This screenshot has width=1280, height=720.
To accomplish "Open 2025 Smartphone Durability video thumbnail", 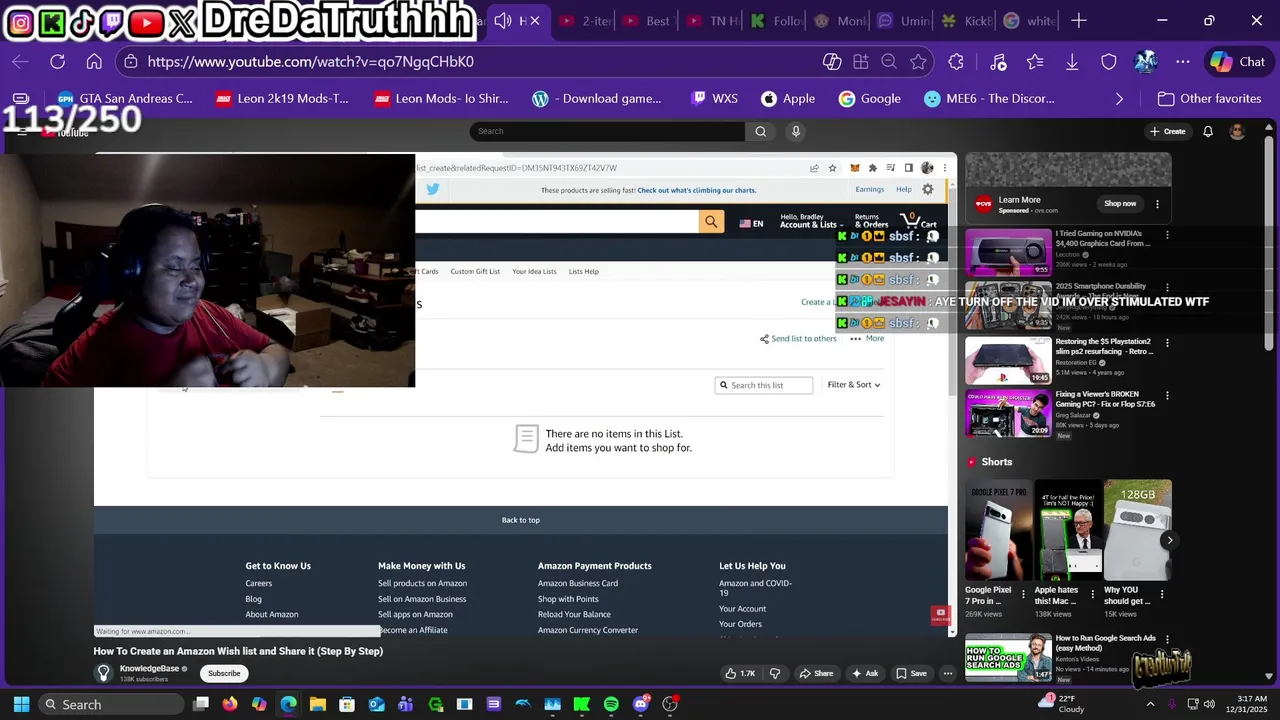I will 1008,306.
